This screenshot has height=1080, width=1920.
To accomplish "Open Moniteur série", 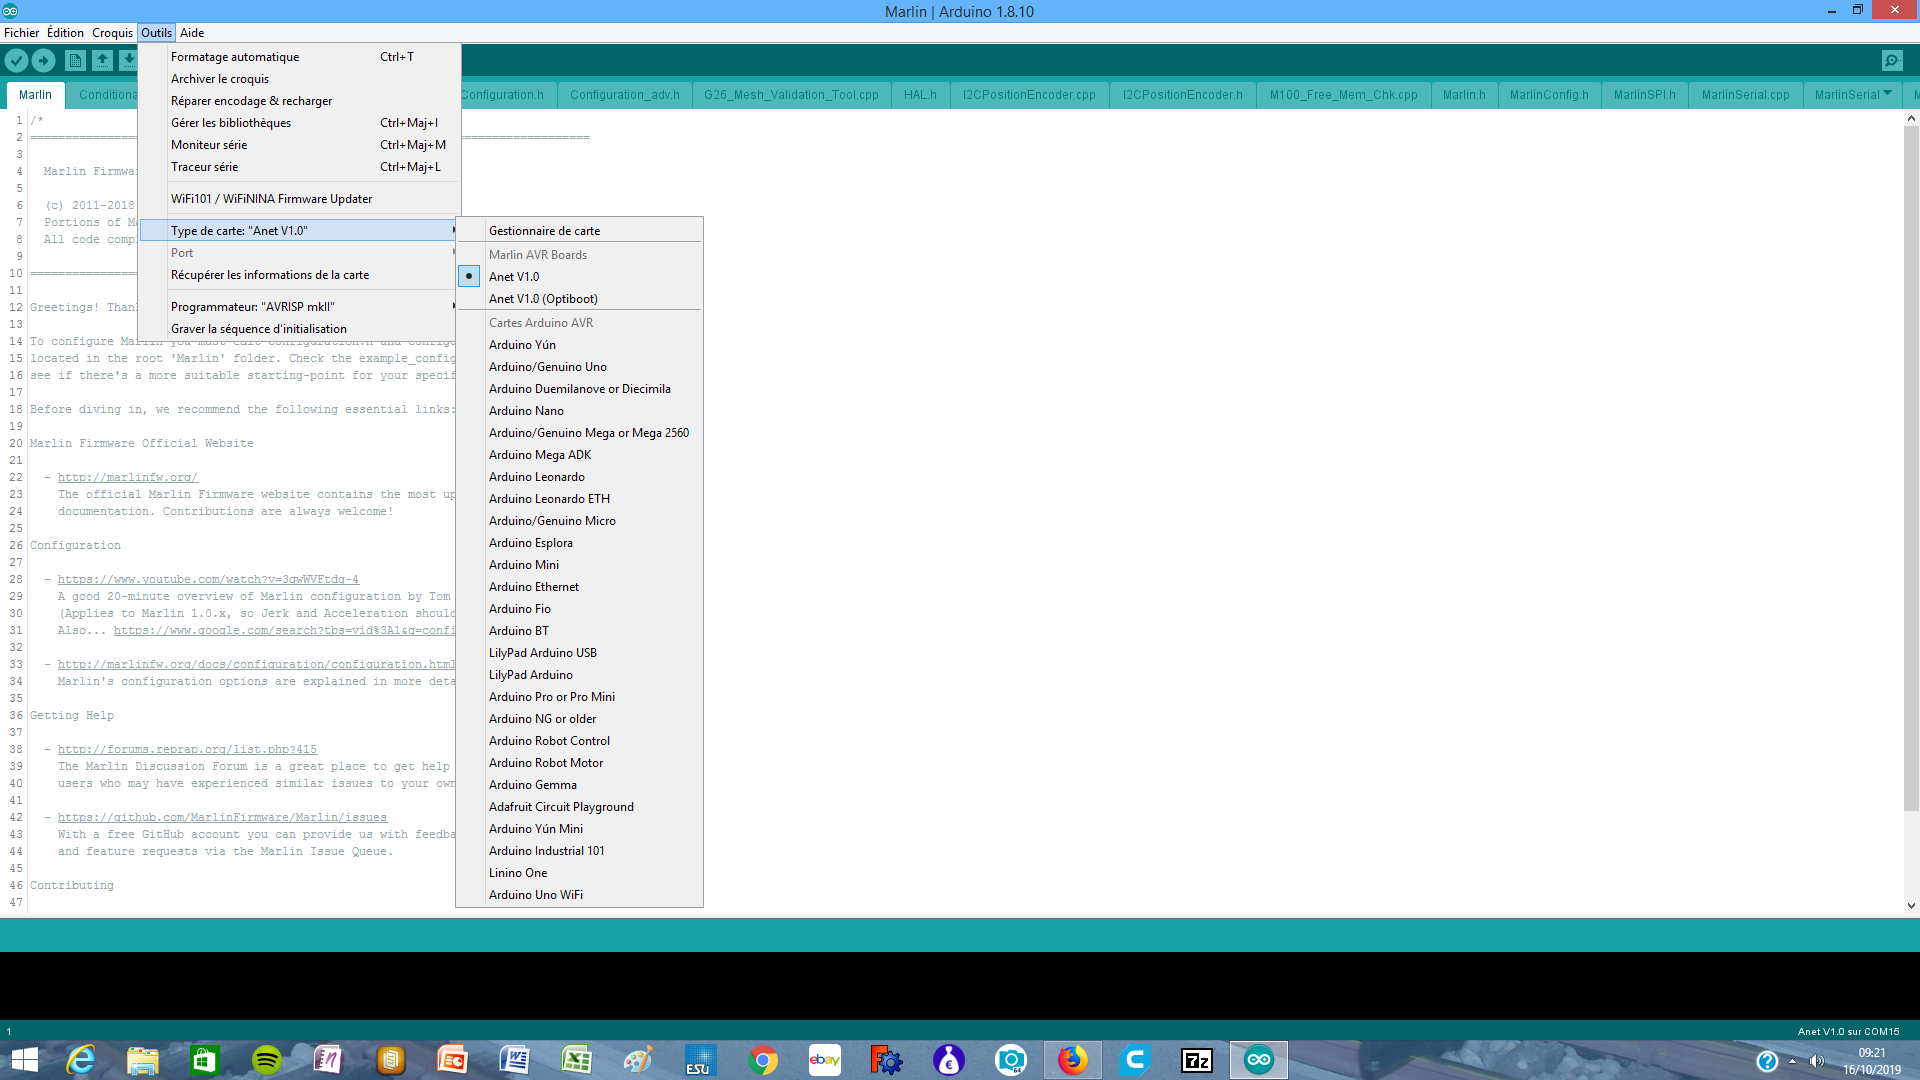I will click(300, 145).
